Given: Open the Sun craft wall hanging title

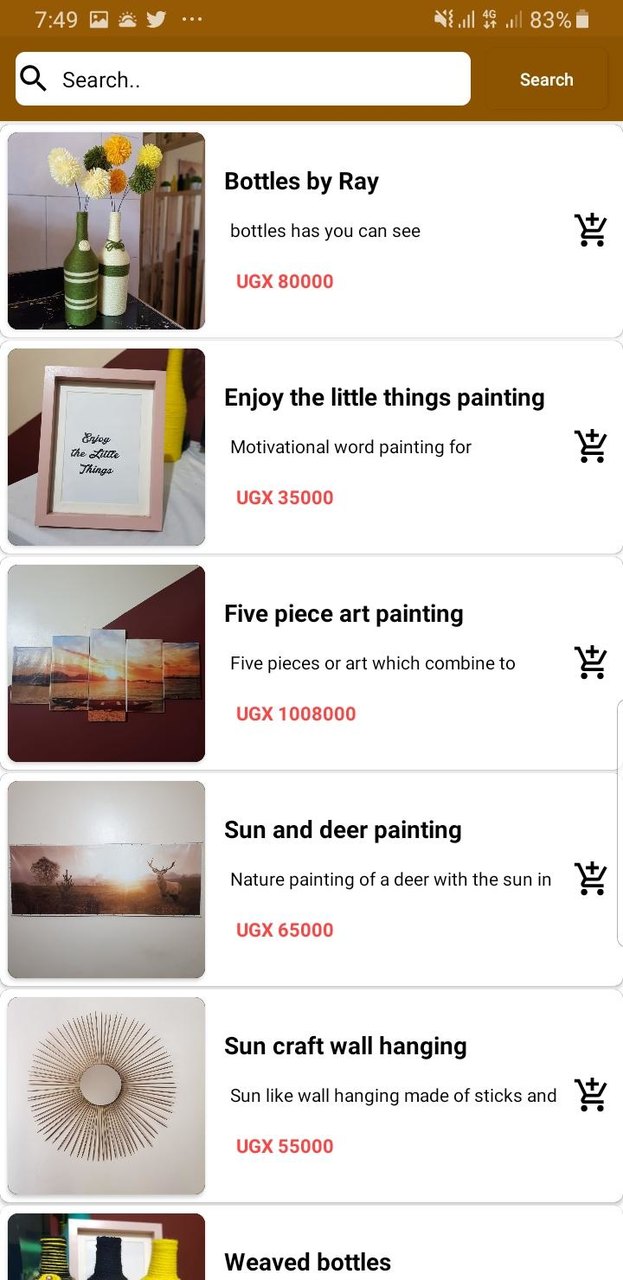Looking at the screenshot, I should 345,1046.
